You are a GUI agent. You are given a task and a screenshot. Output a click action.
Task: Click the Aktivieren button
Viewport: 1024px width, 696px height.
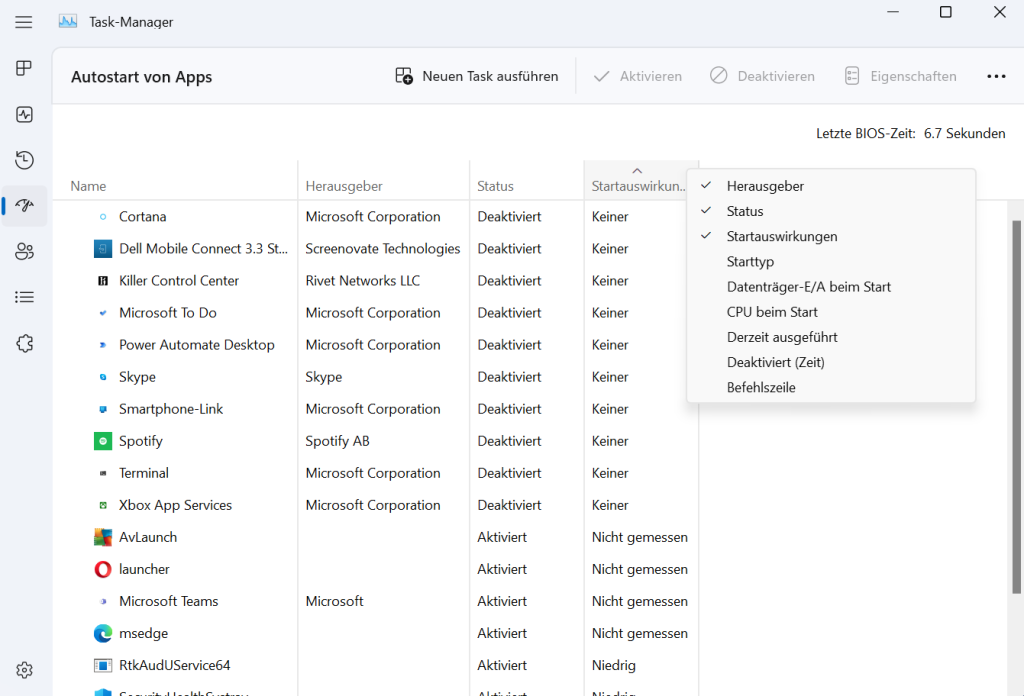(x=637, y=76)
